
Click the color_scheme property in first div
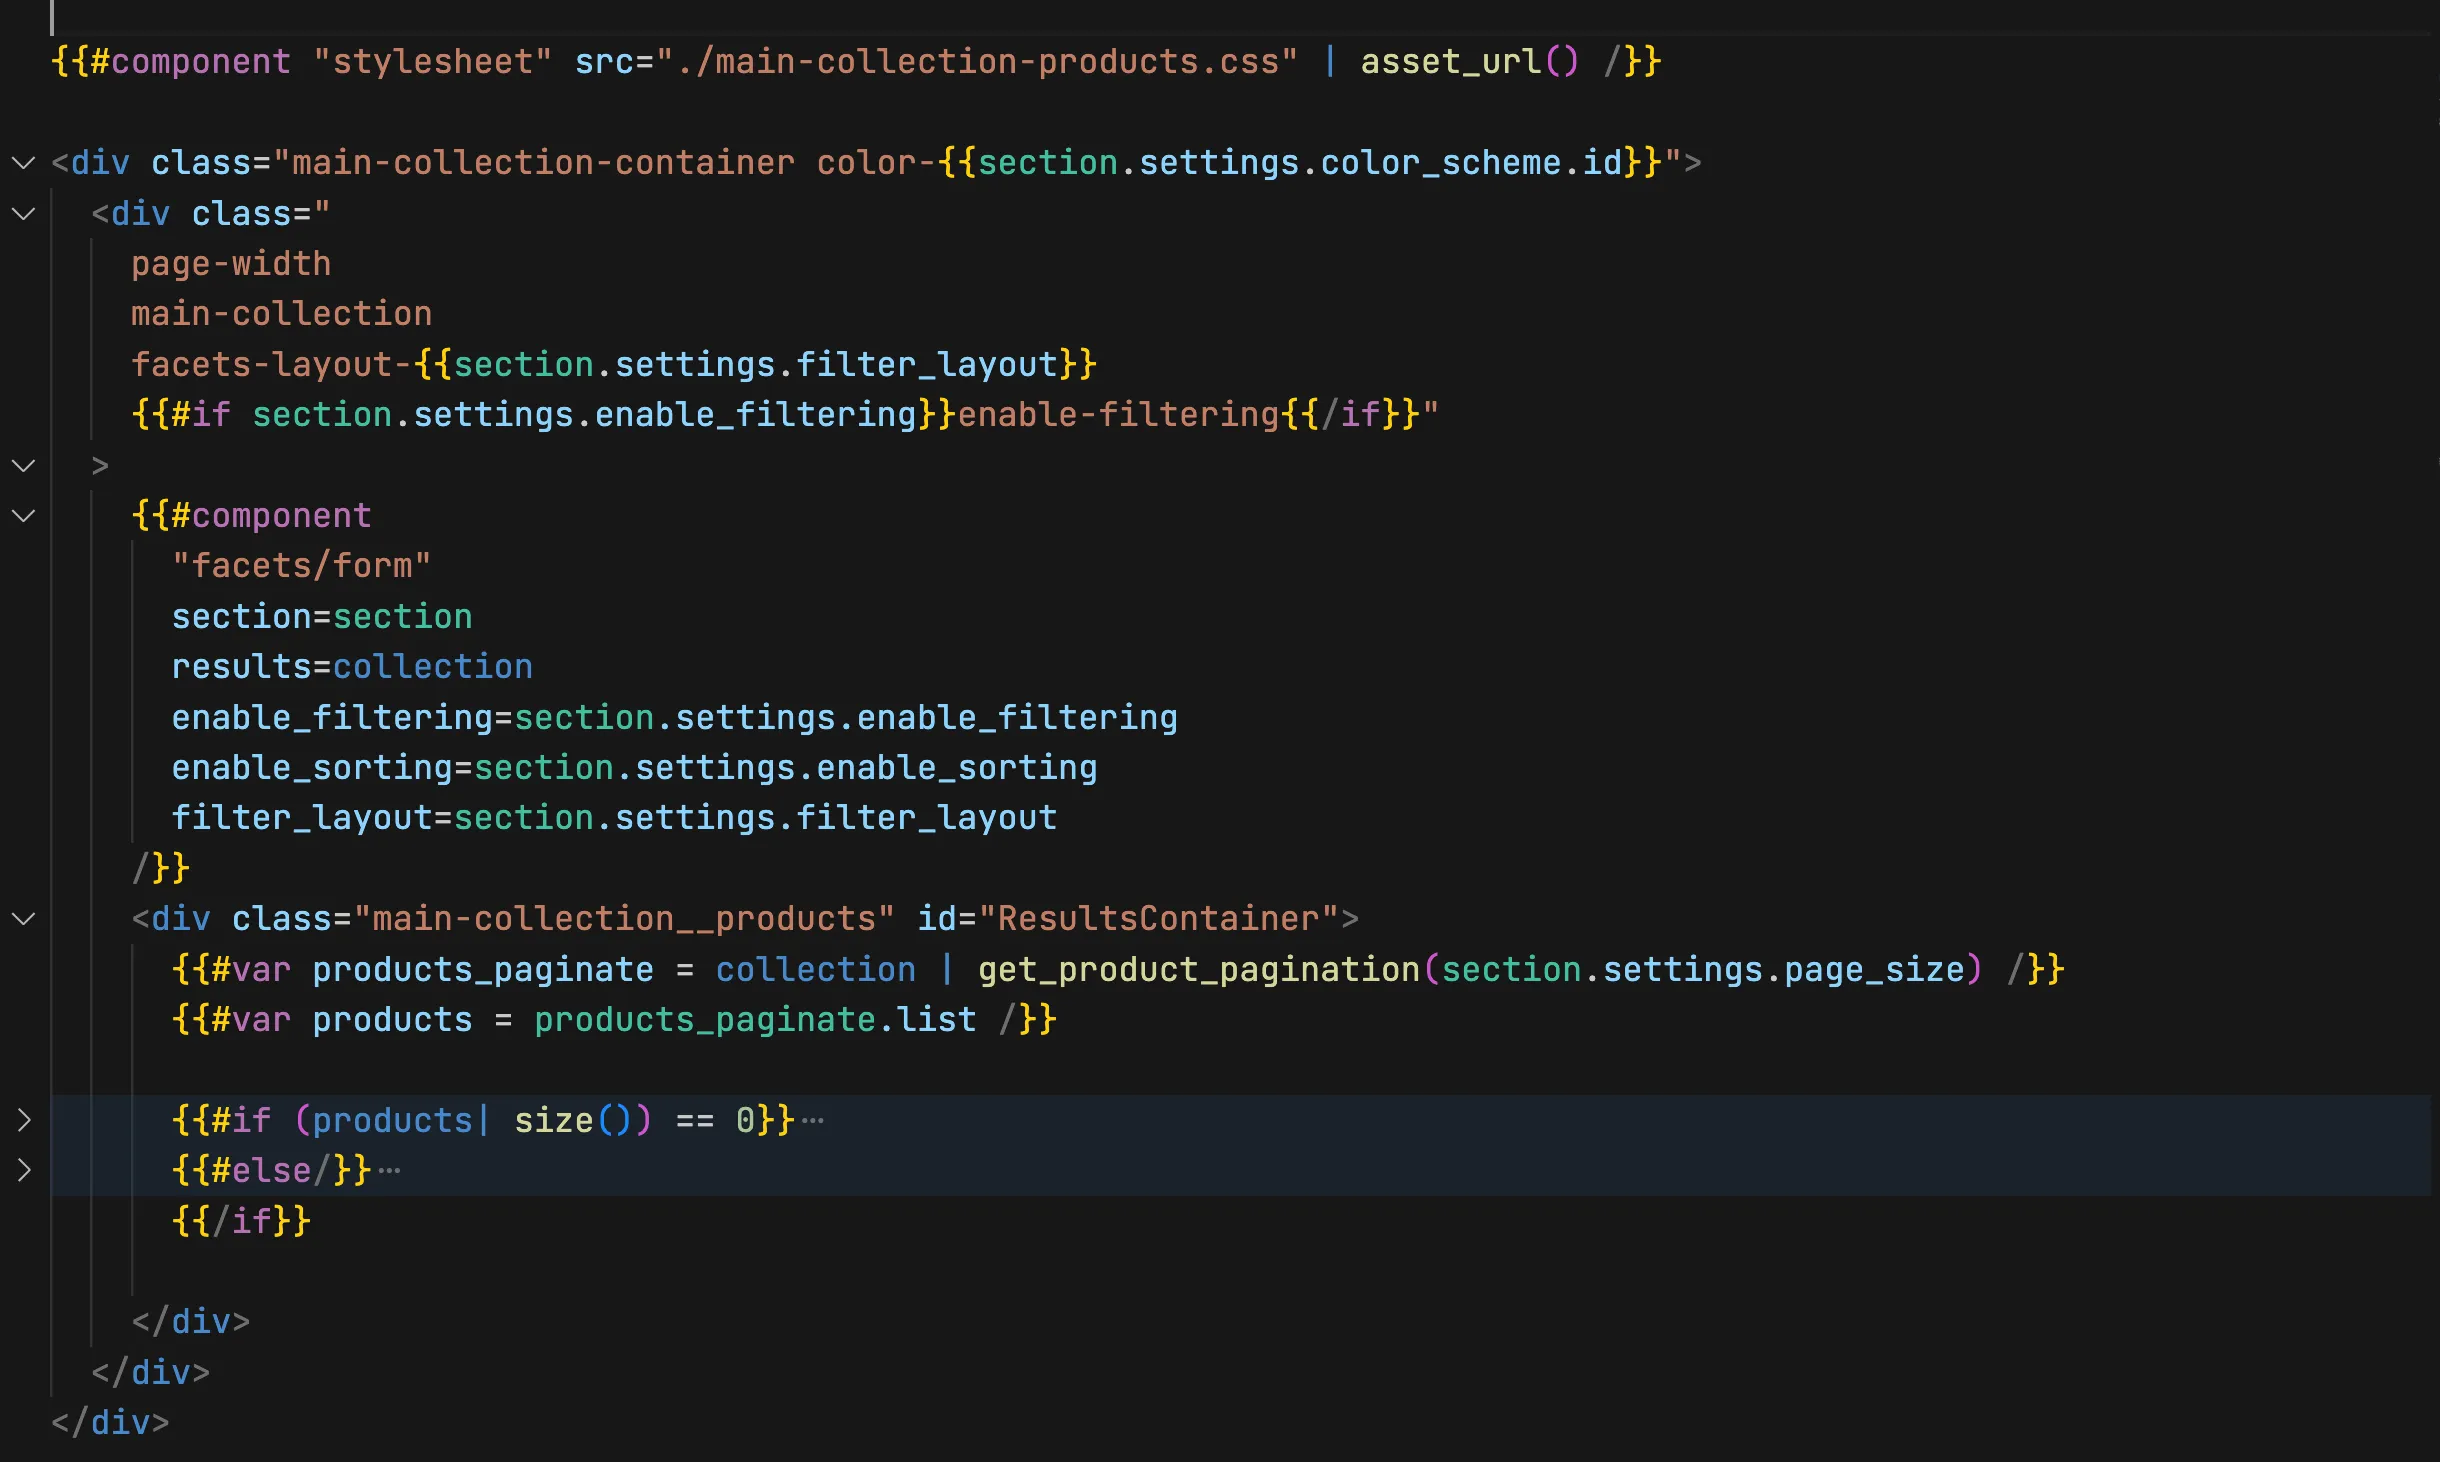click(1440, 163)
